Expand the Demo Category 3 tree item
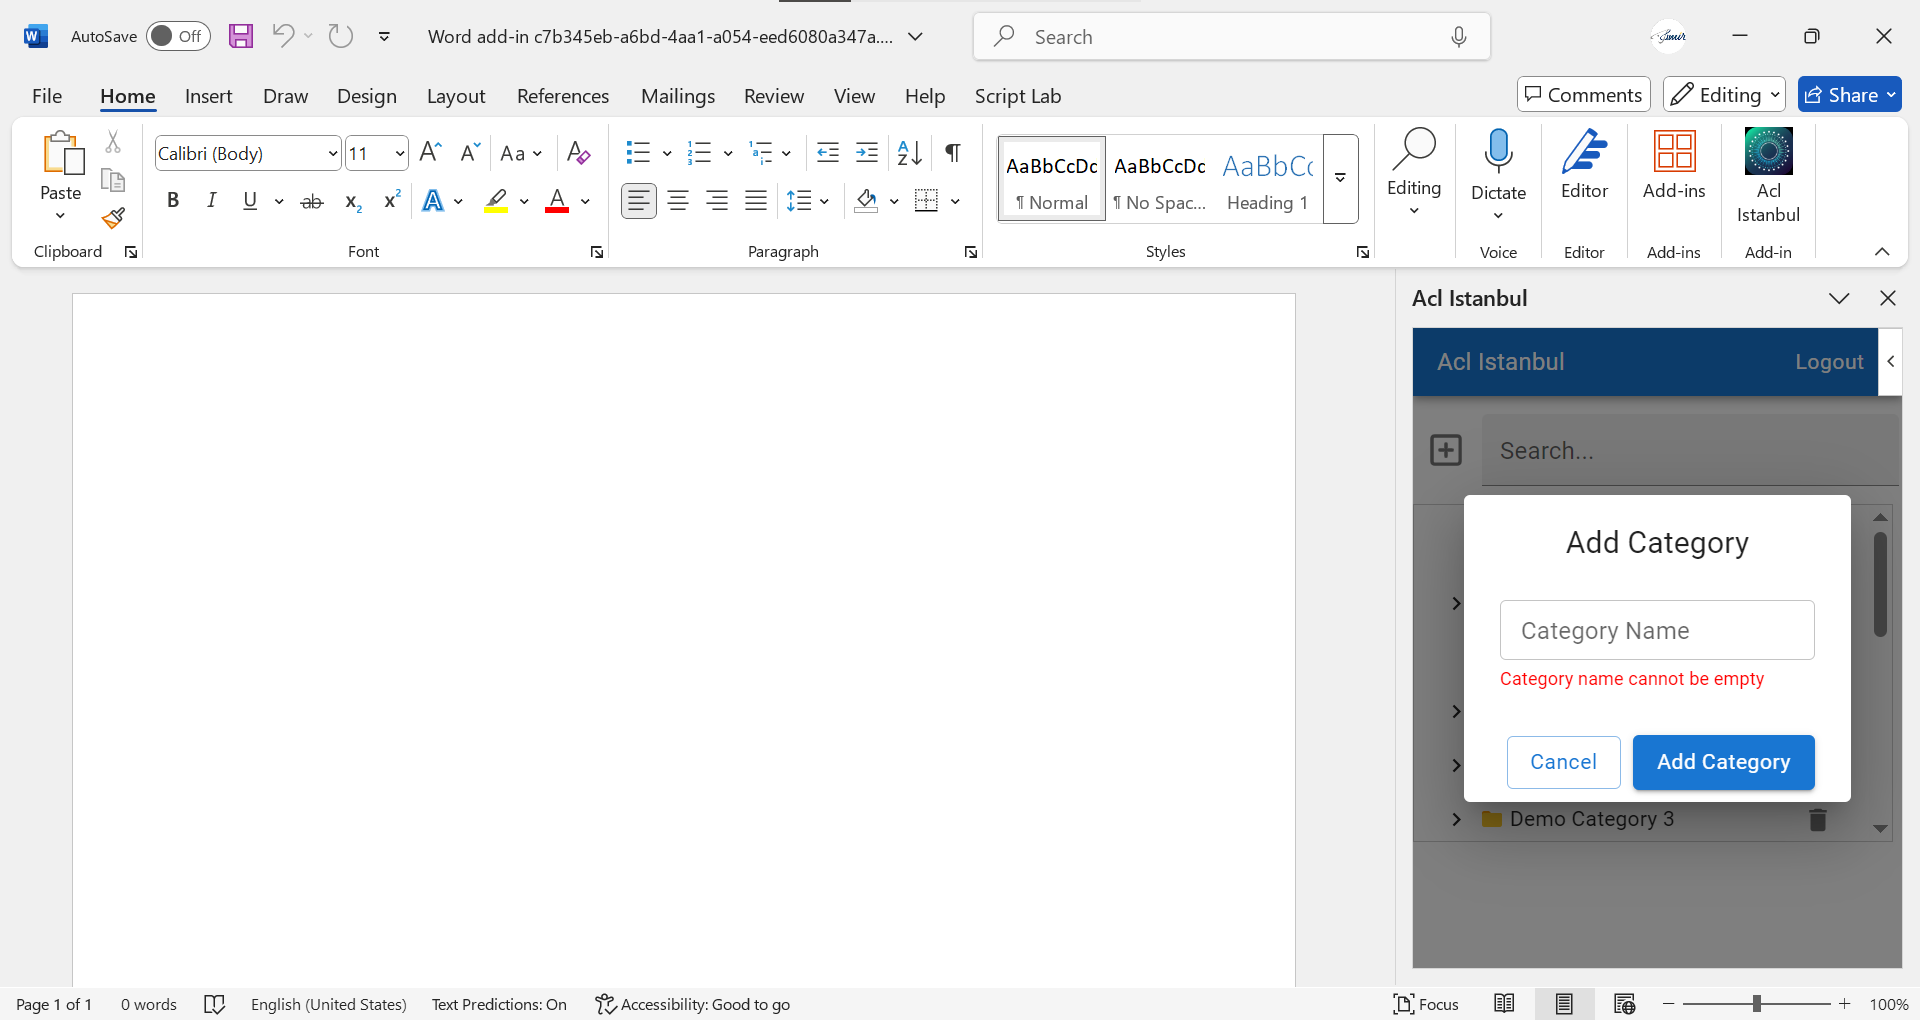This screenshot has height=1020, width=1920. [x=1456, y=819]
